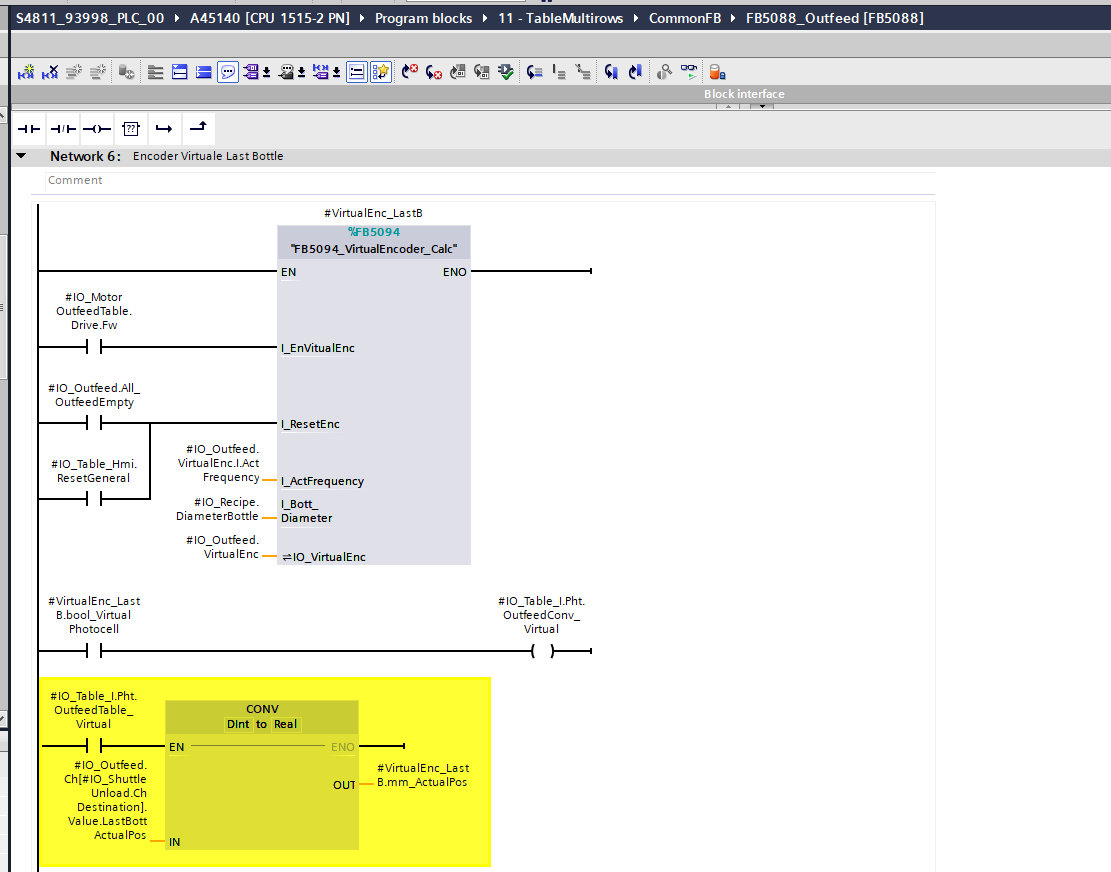Click the check block consistency green-check icon
This screenshot has height=872, width=1111.
click(506, 72)
